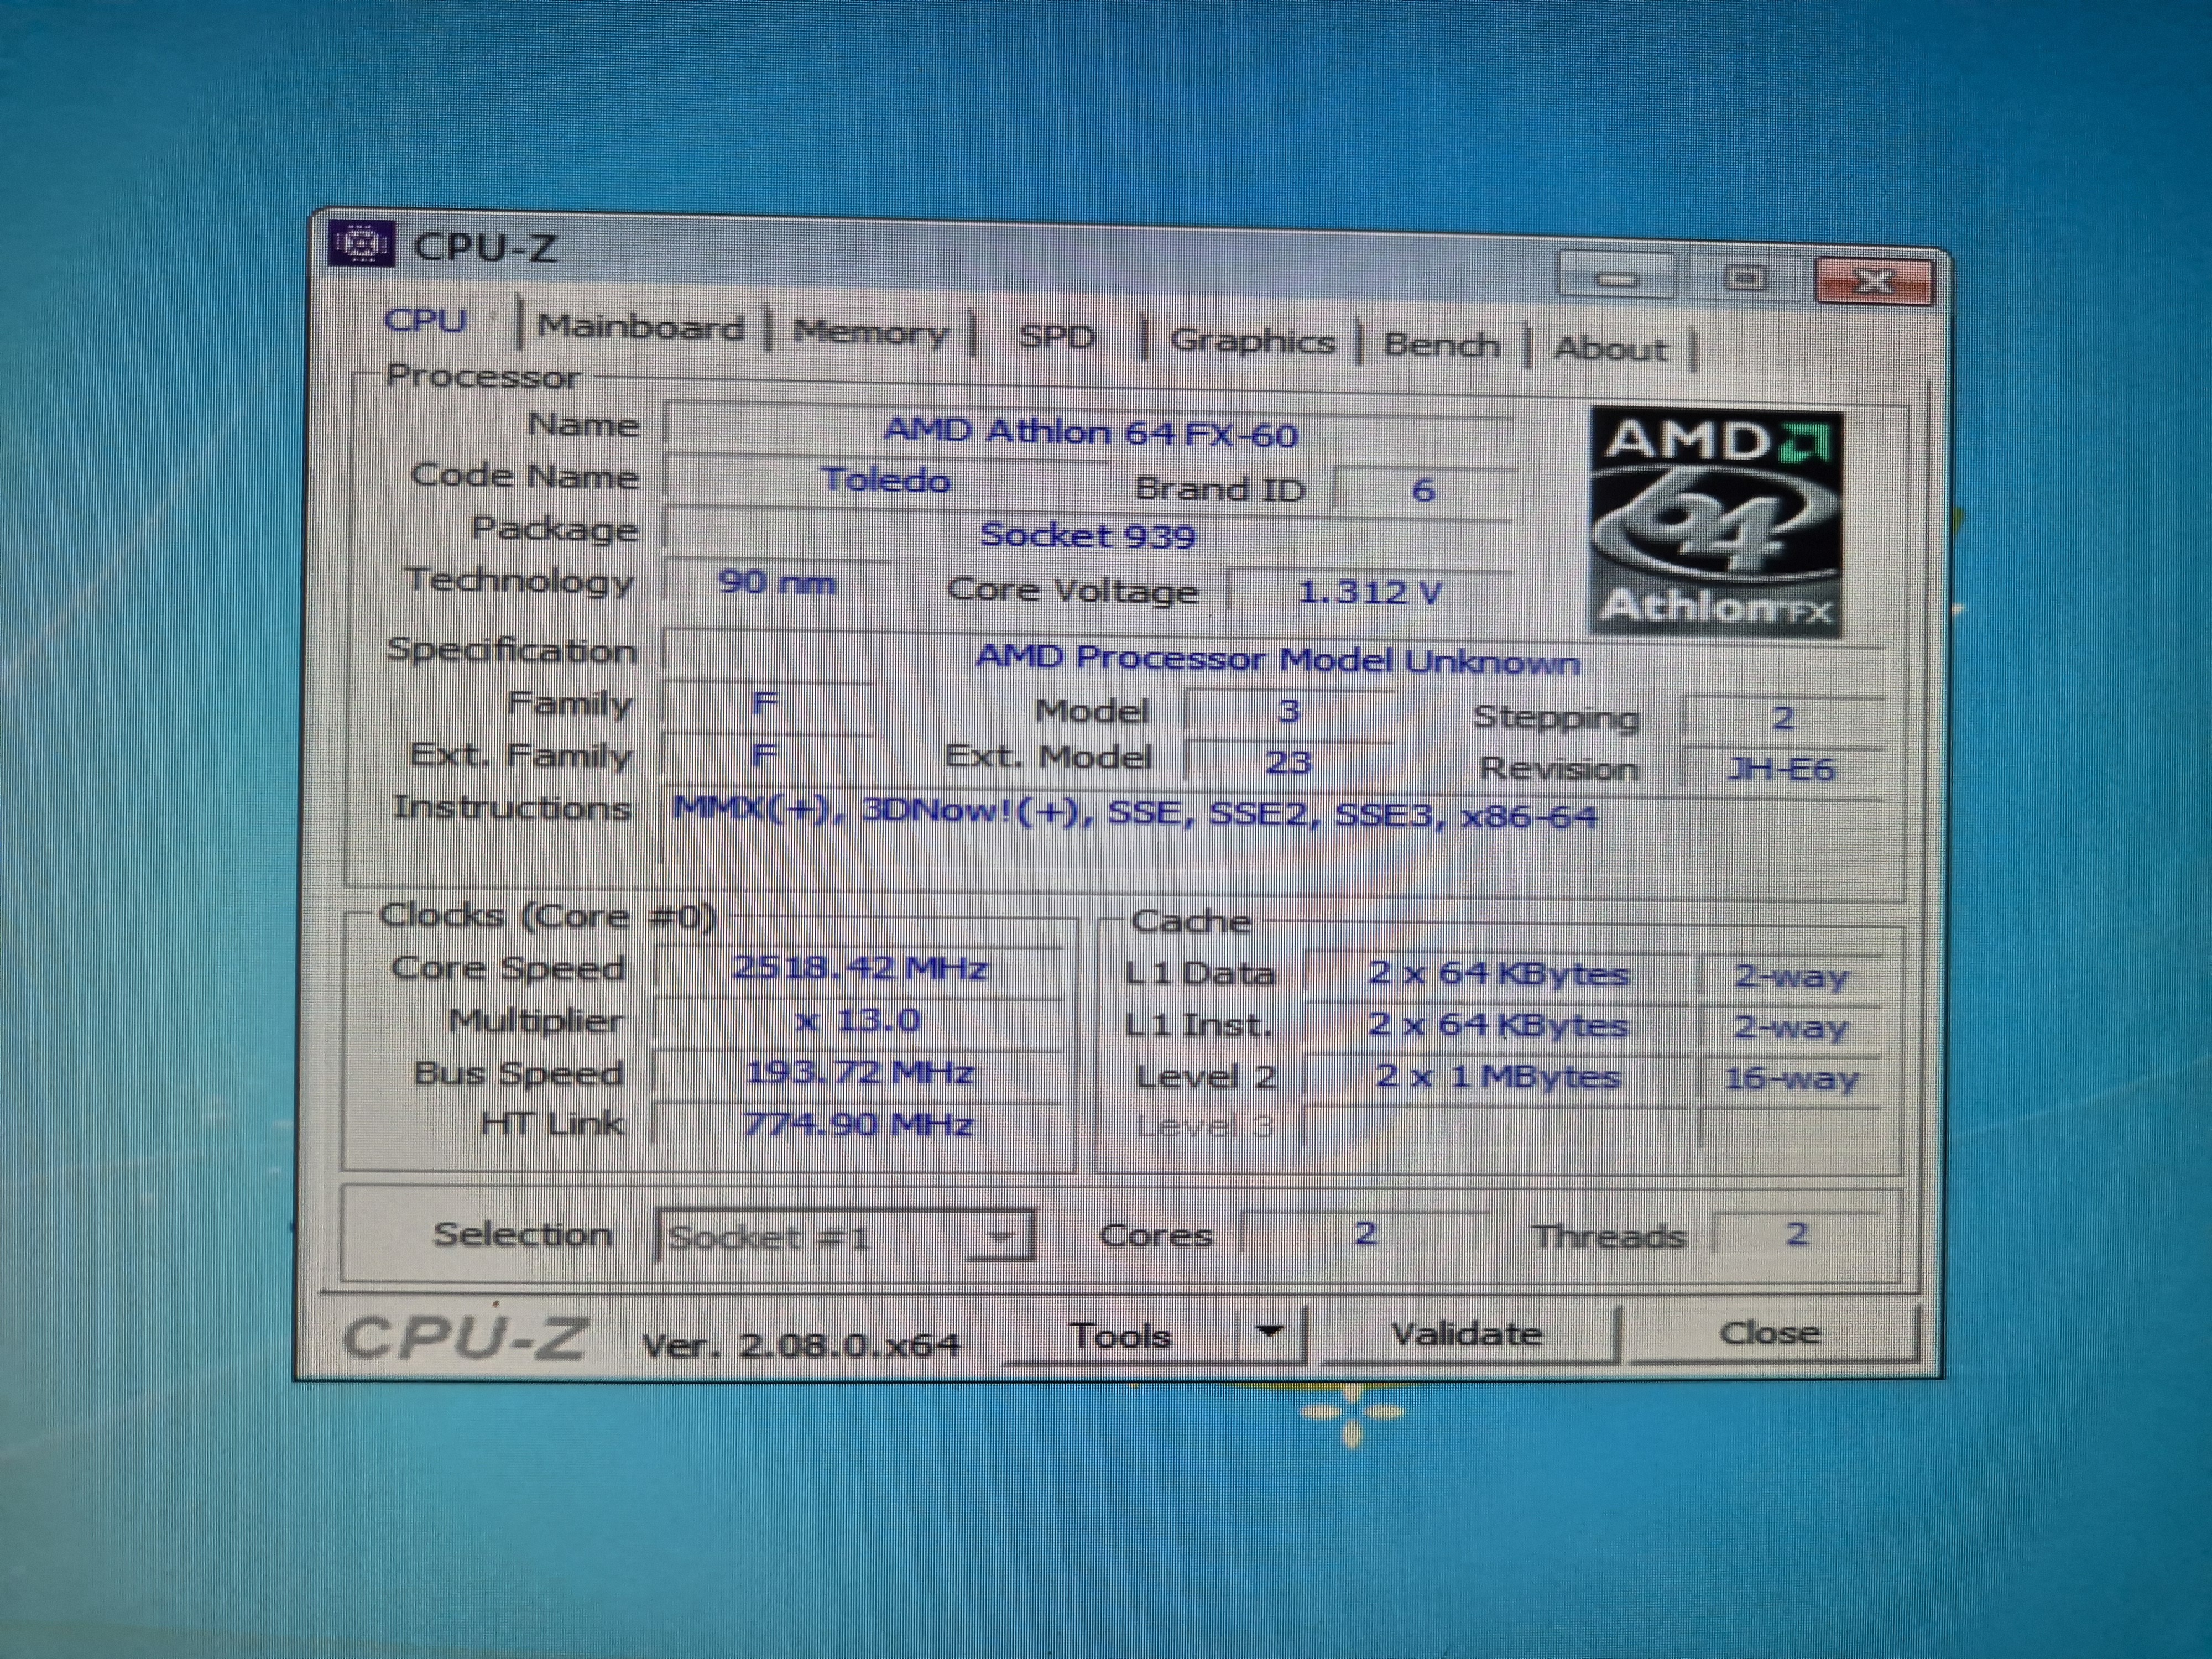Open the Graphics tab
Screen dimensions: 2212x1659
coord(1252,342)
